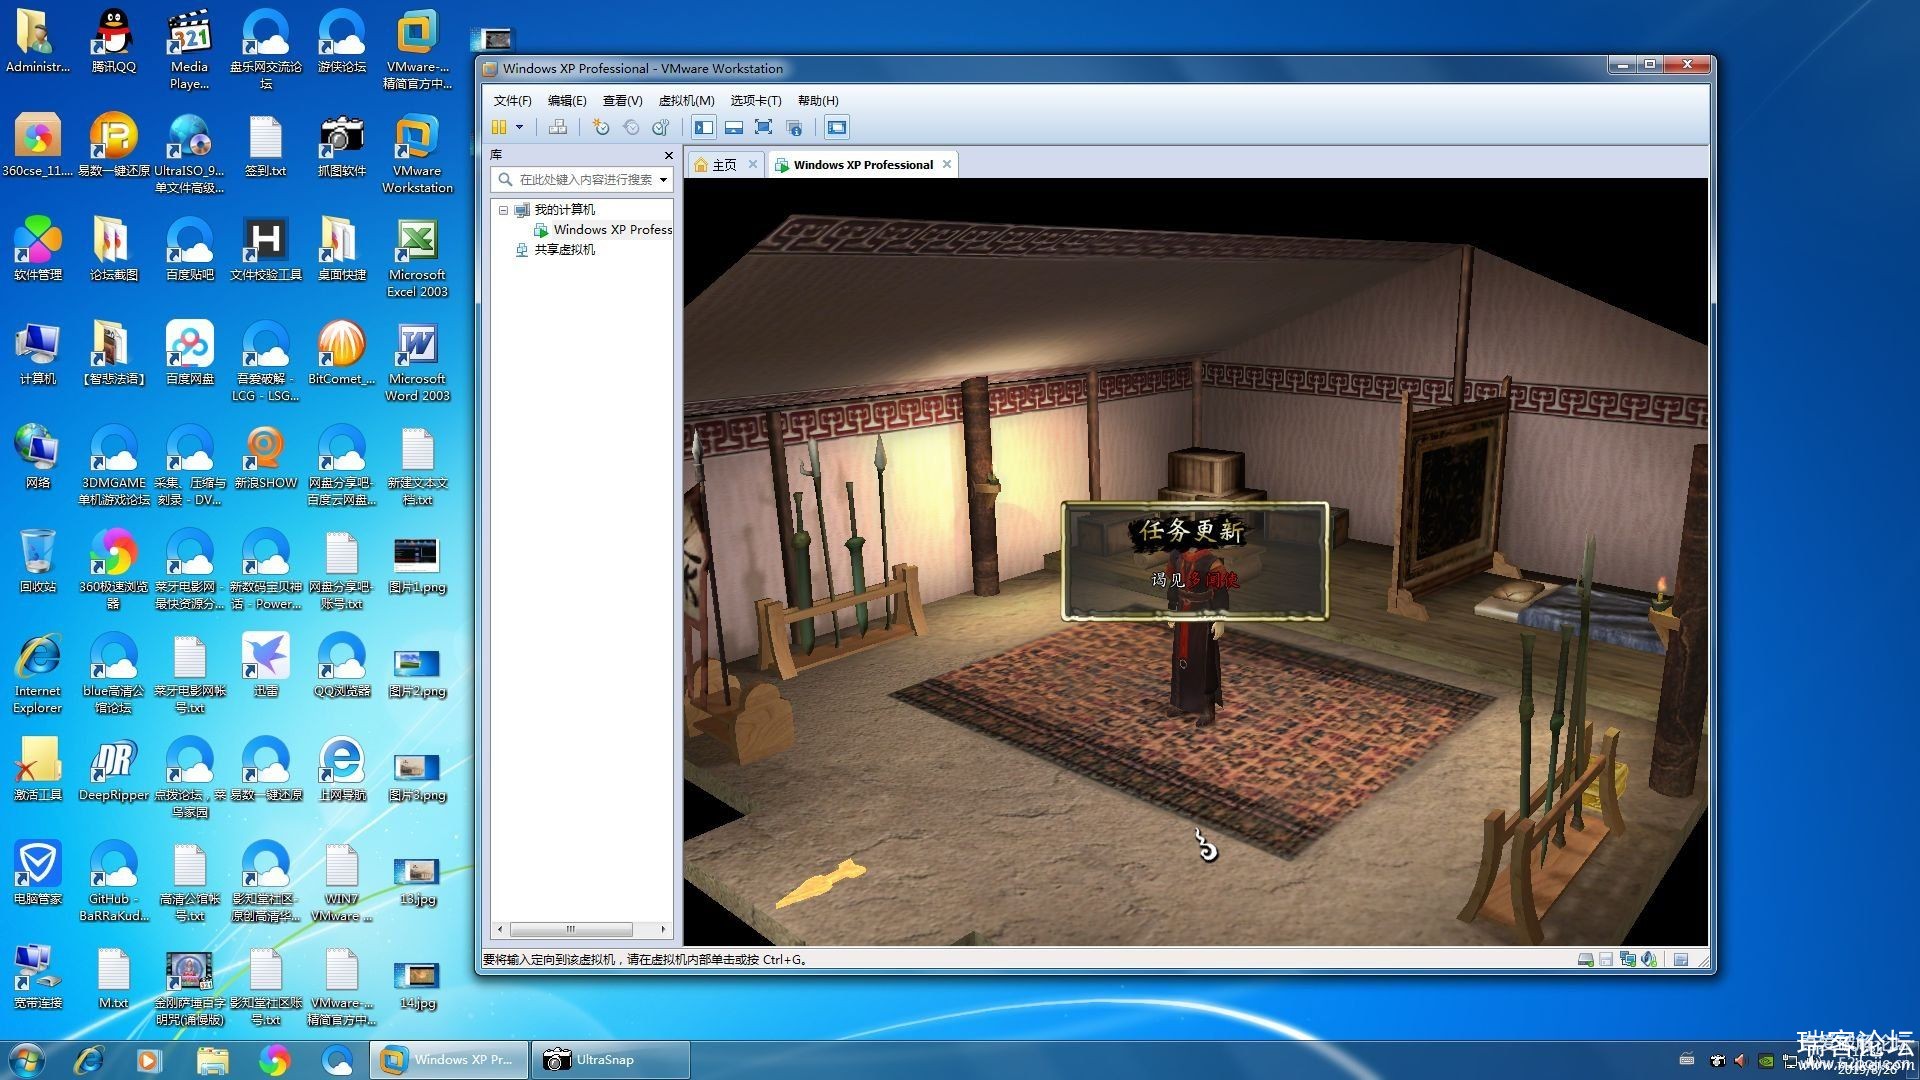The width and height of the screenshot is (1920, 1080).
Task: Click the hard disk status bar icon
Action: 1585,960
